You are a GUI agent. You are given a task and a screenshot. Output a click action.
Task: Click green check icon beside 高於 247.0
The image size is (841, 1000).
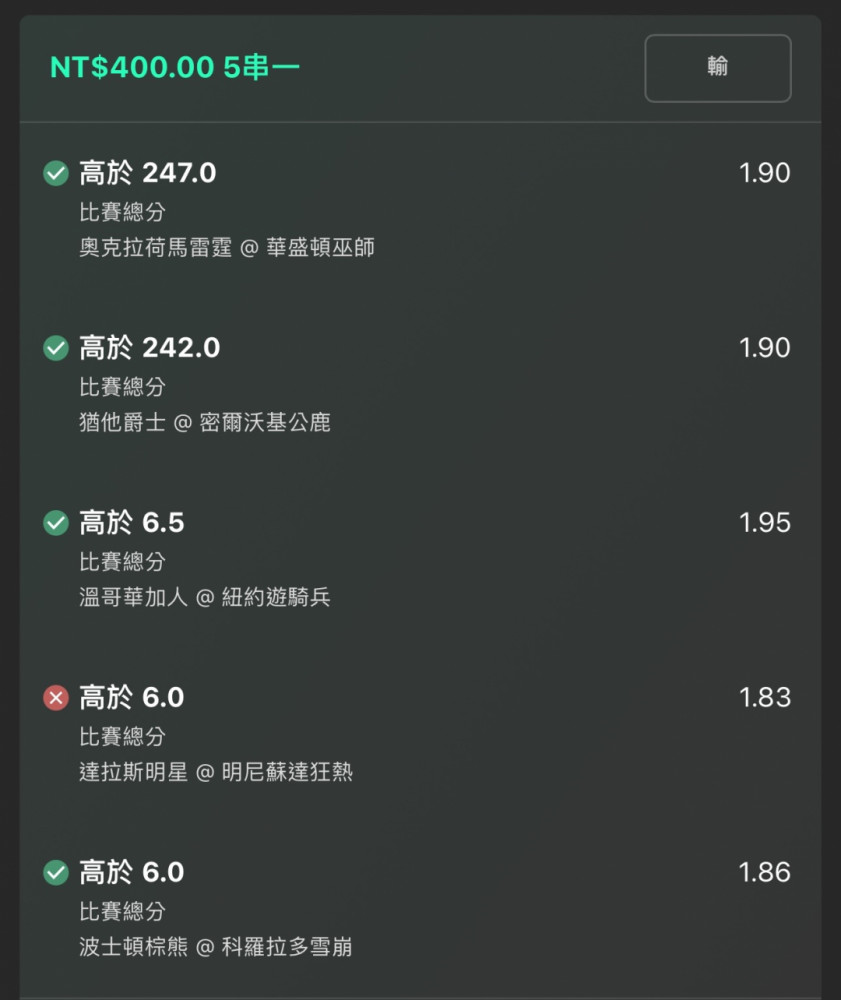(x=56, y=173)
